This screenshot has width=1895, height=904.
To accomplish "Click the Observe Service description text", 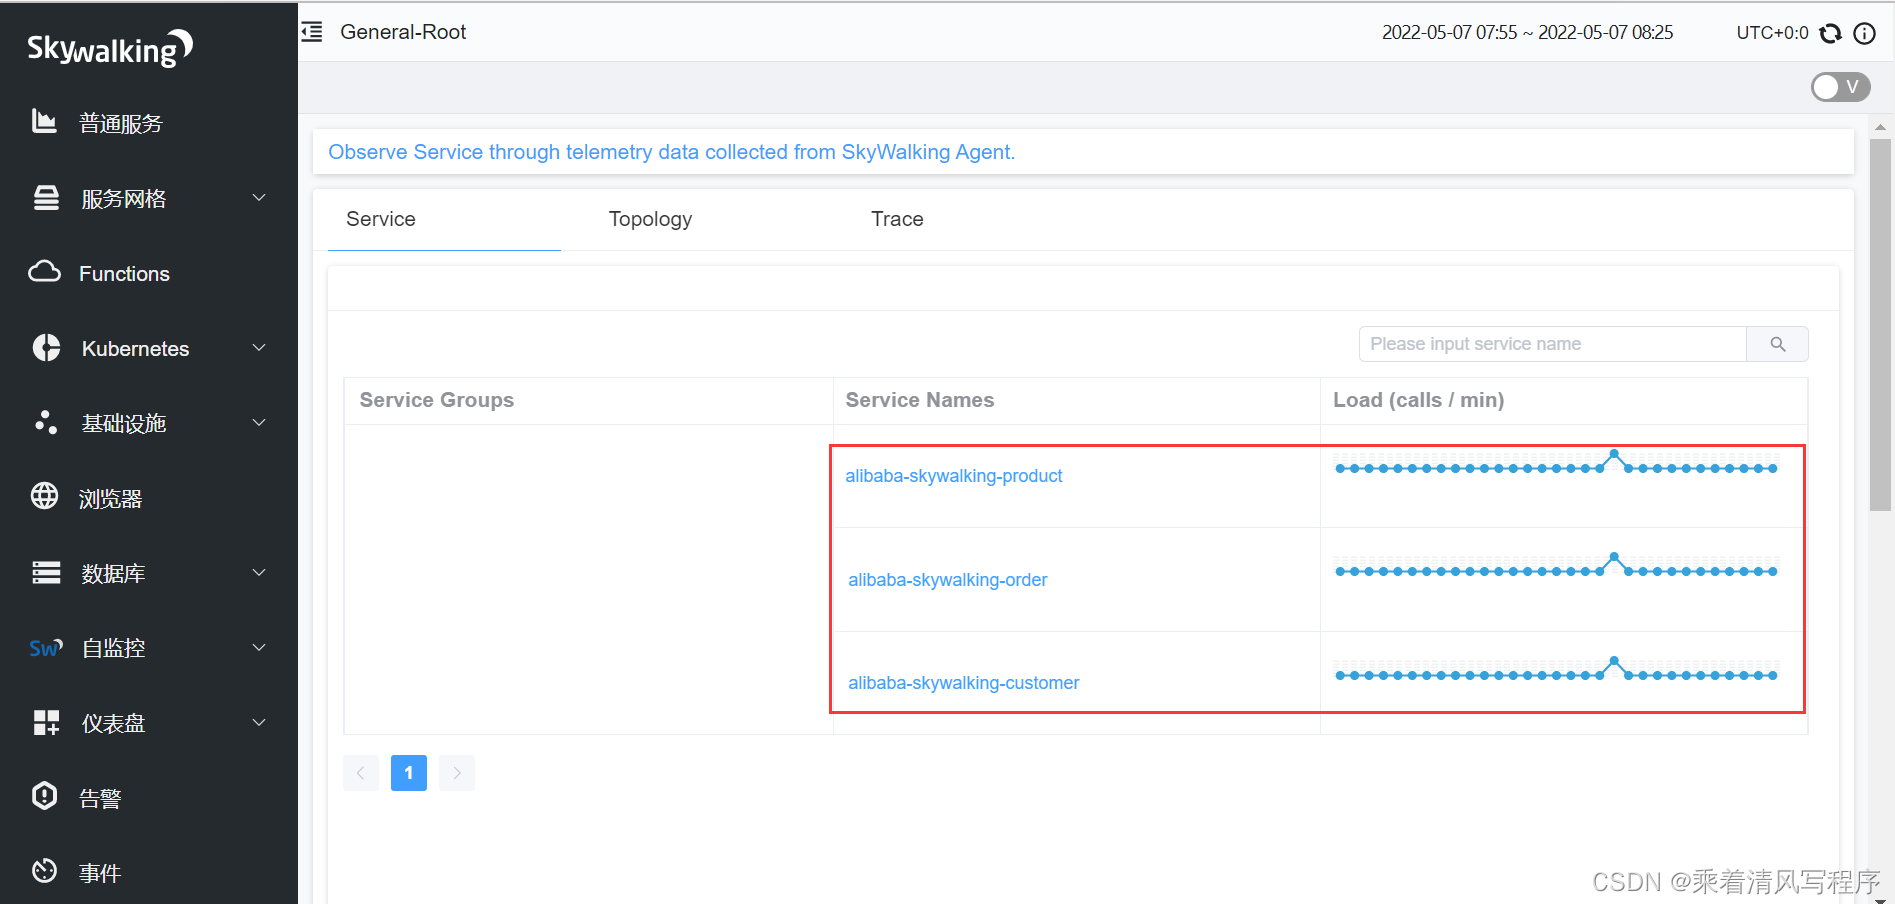I will 672,152.
